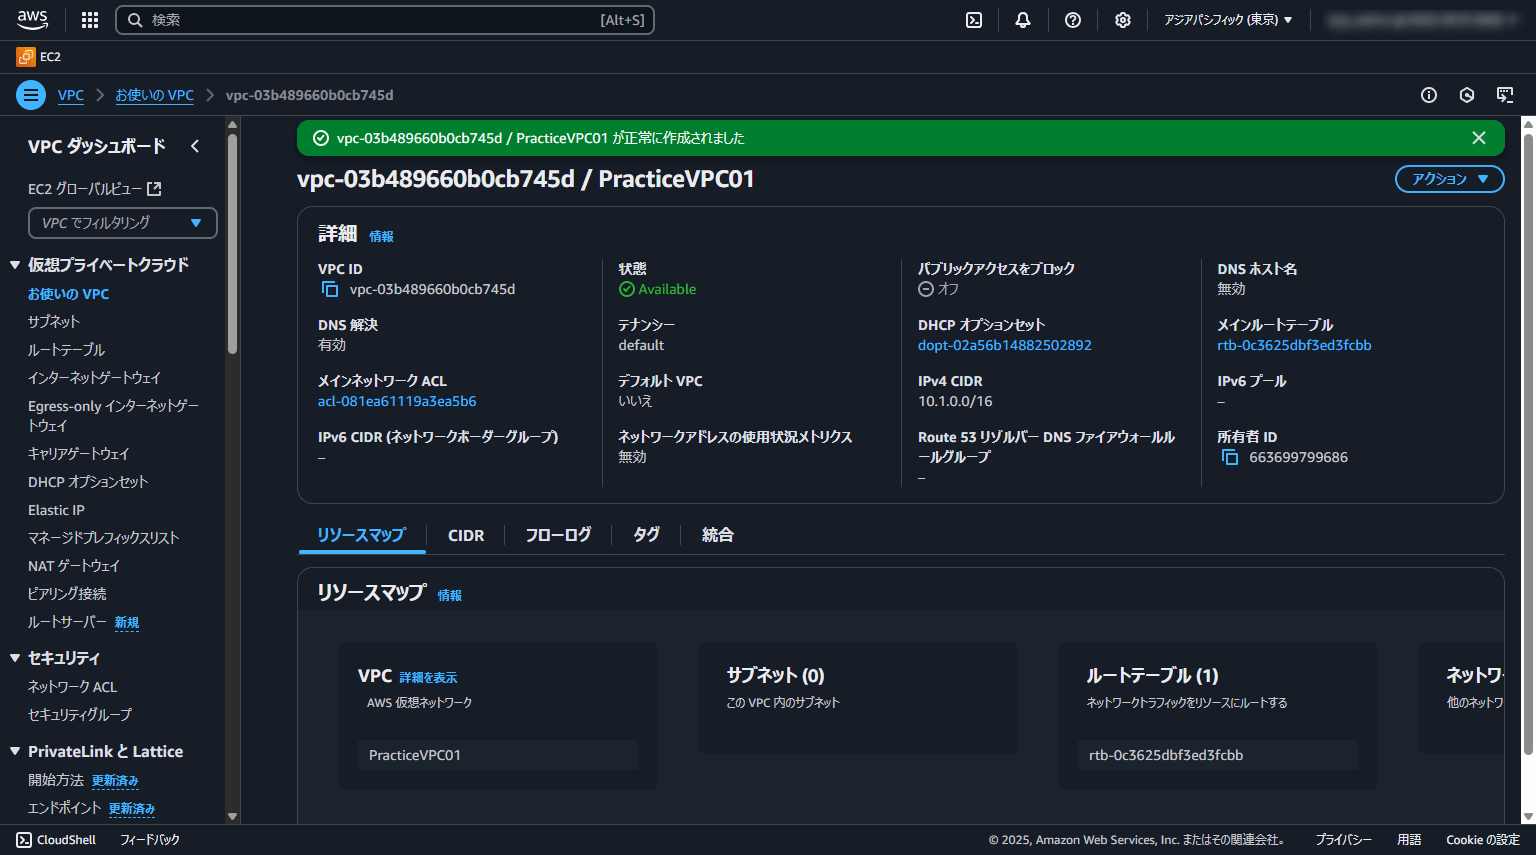1536x855 pixels.
Task: Open the info panel icon in breadcrumb bar
Action: (x=1429, y=95)
